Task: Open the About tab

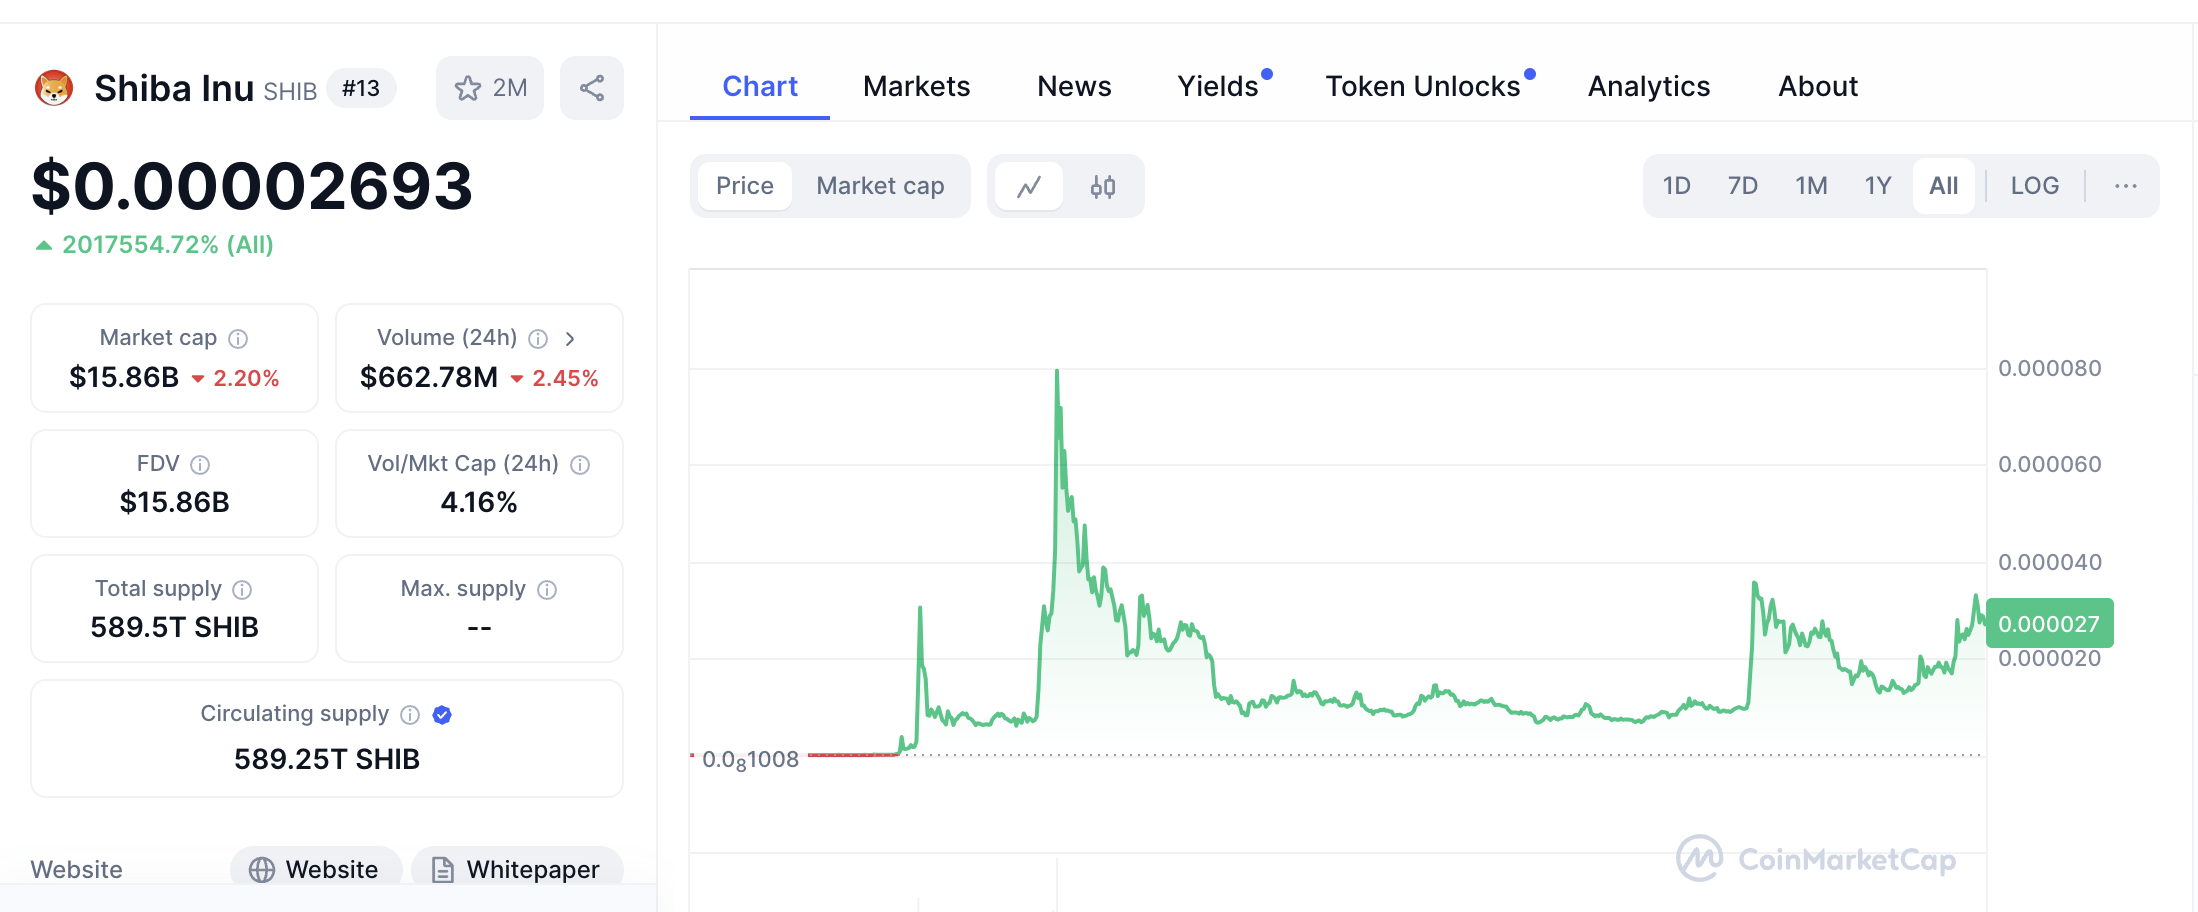Action: (1818, 87)
